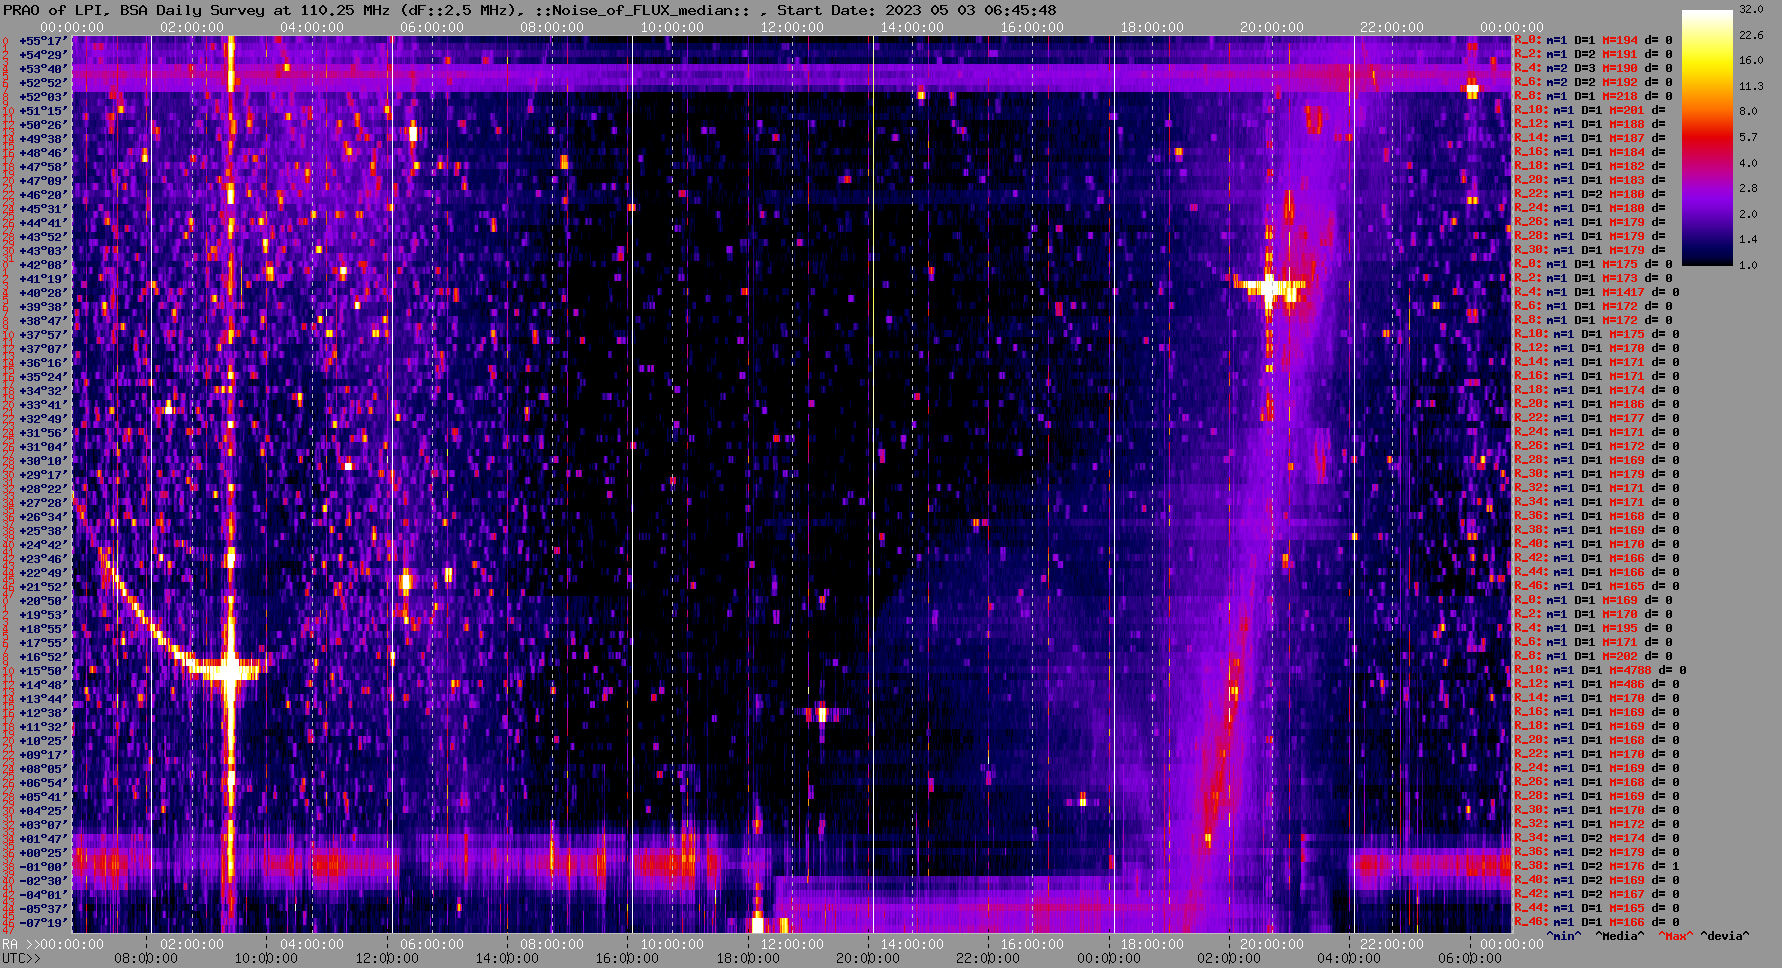Select the +05°41' declination label

tap(42, 796)
